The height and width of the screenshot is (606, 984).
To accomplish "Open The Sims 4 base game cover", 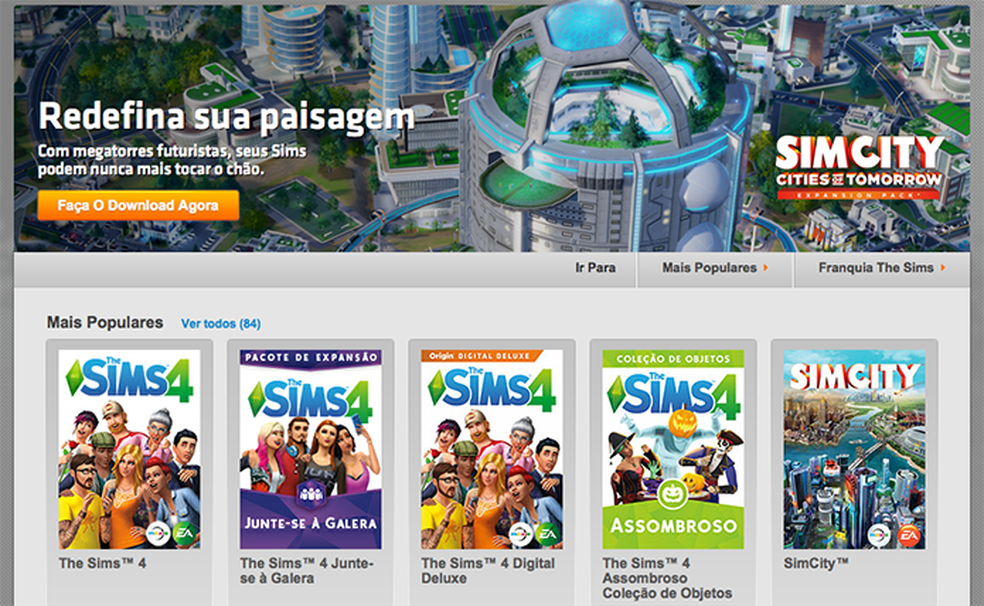I will (x=129, y=449).
